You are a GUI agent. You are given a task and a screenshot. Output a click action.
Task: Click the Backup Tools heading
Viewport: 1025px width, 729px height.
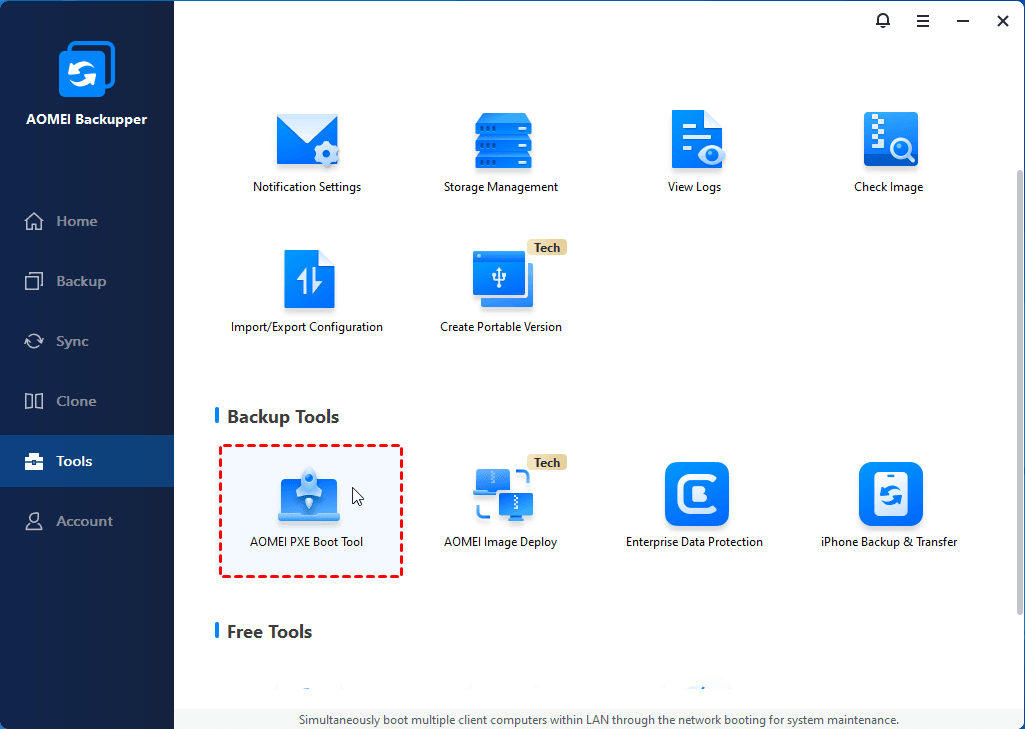[283, 416]
